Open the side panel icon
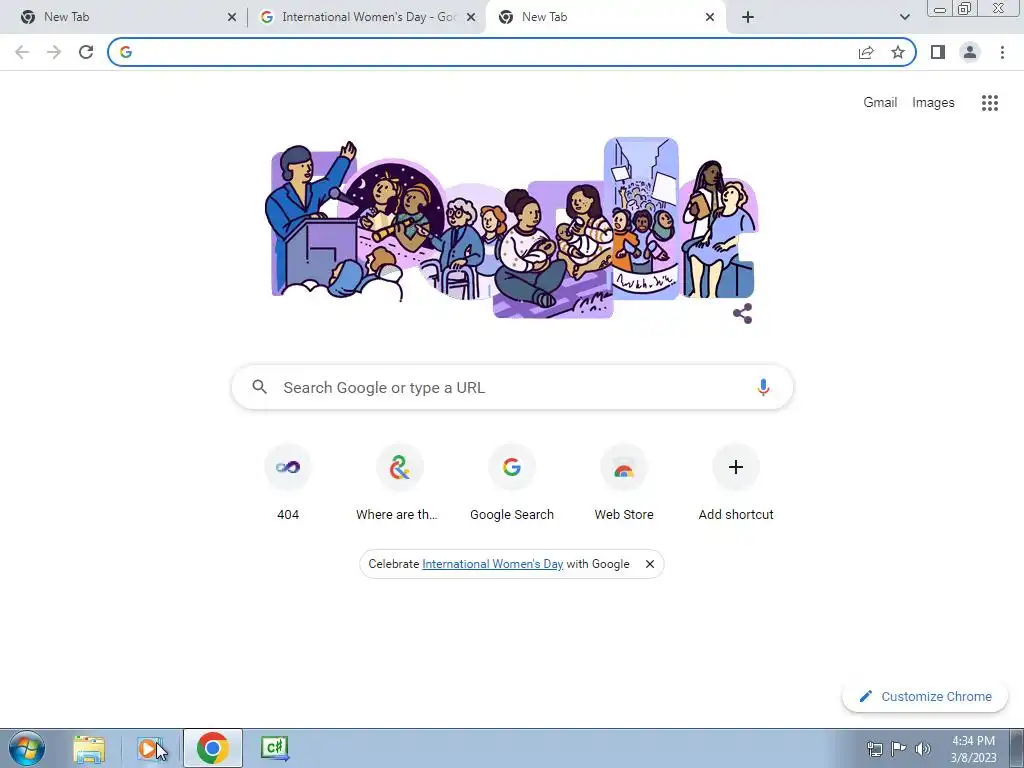1024x768 pixels. [x=938, y=52]
